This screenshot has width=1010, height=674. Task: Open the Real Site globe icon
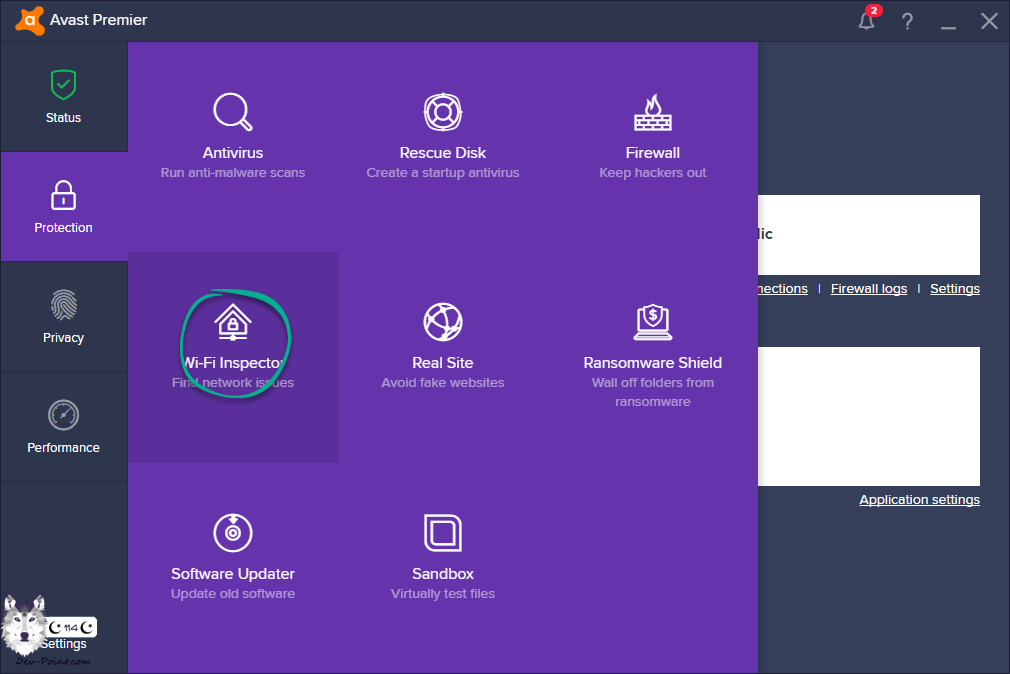[442, 322]
